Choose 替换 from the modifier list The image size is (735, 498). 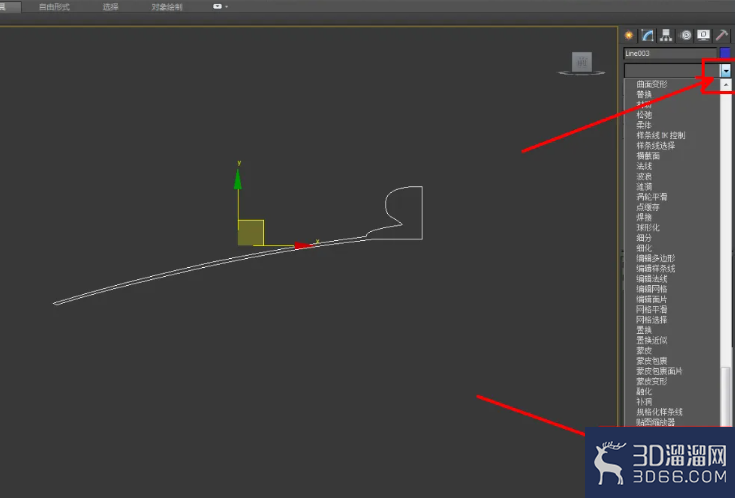tap(644, 95)
